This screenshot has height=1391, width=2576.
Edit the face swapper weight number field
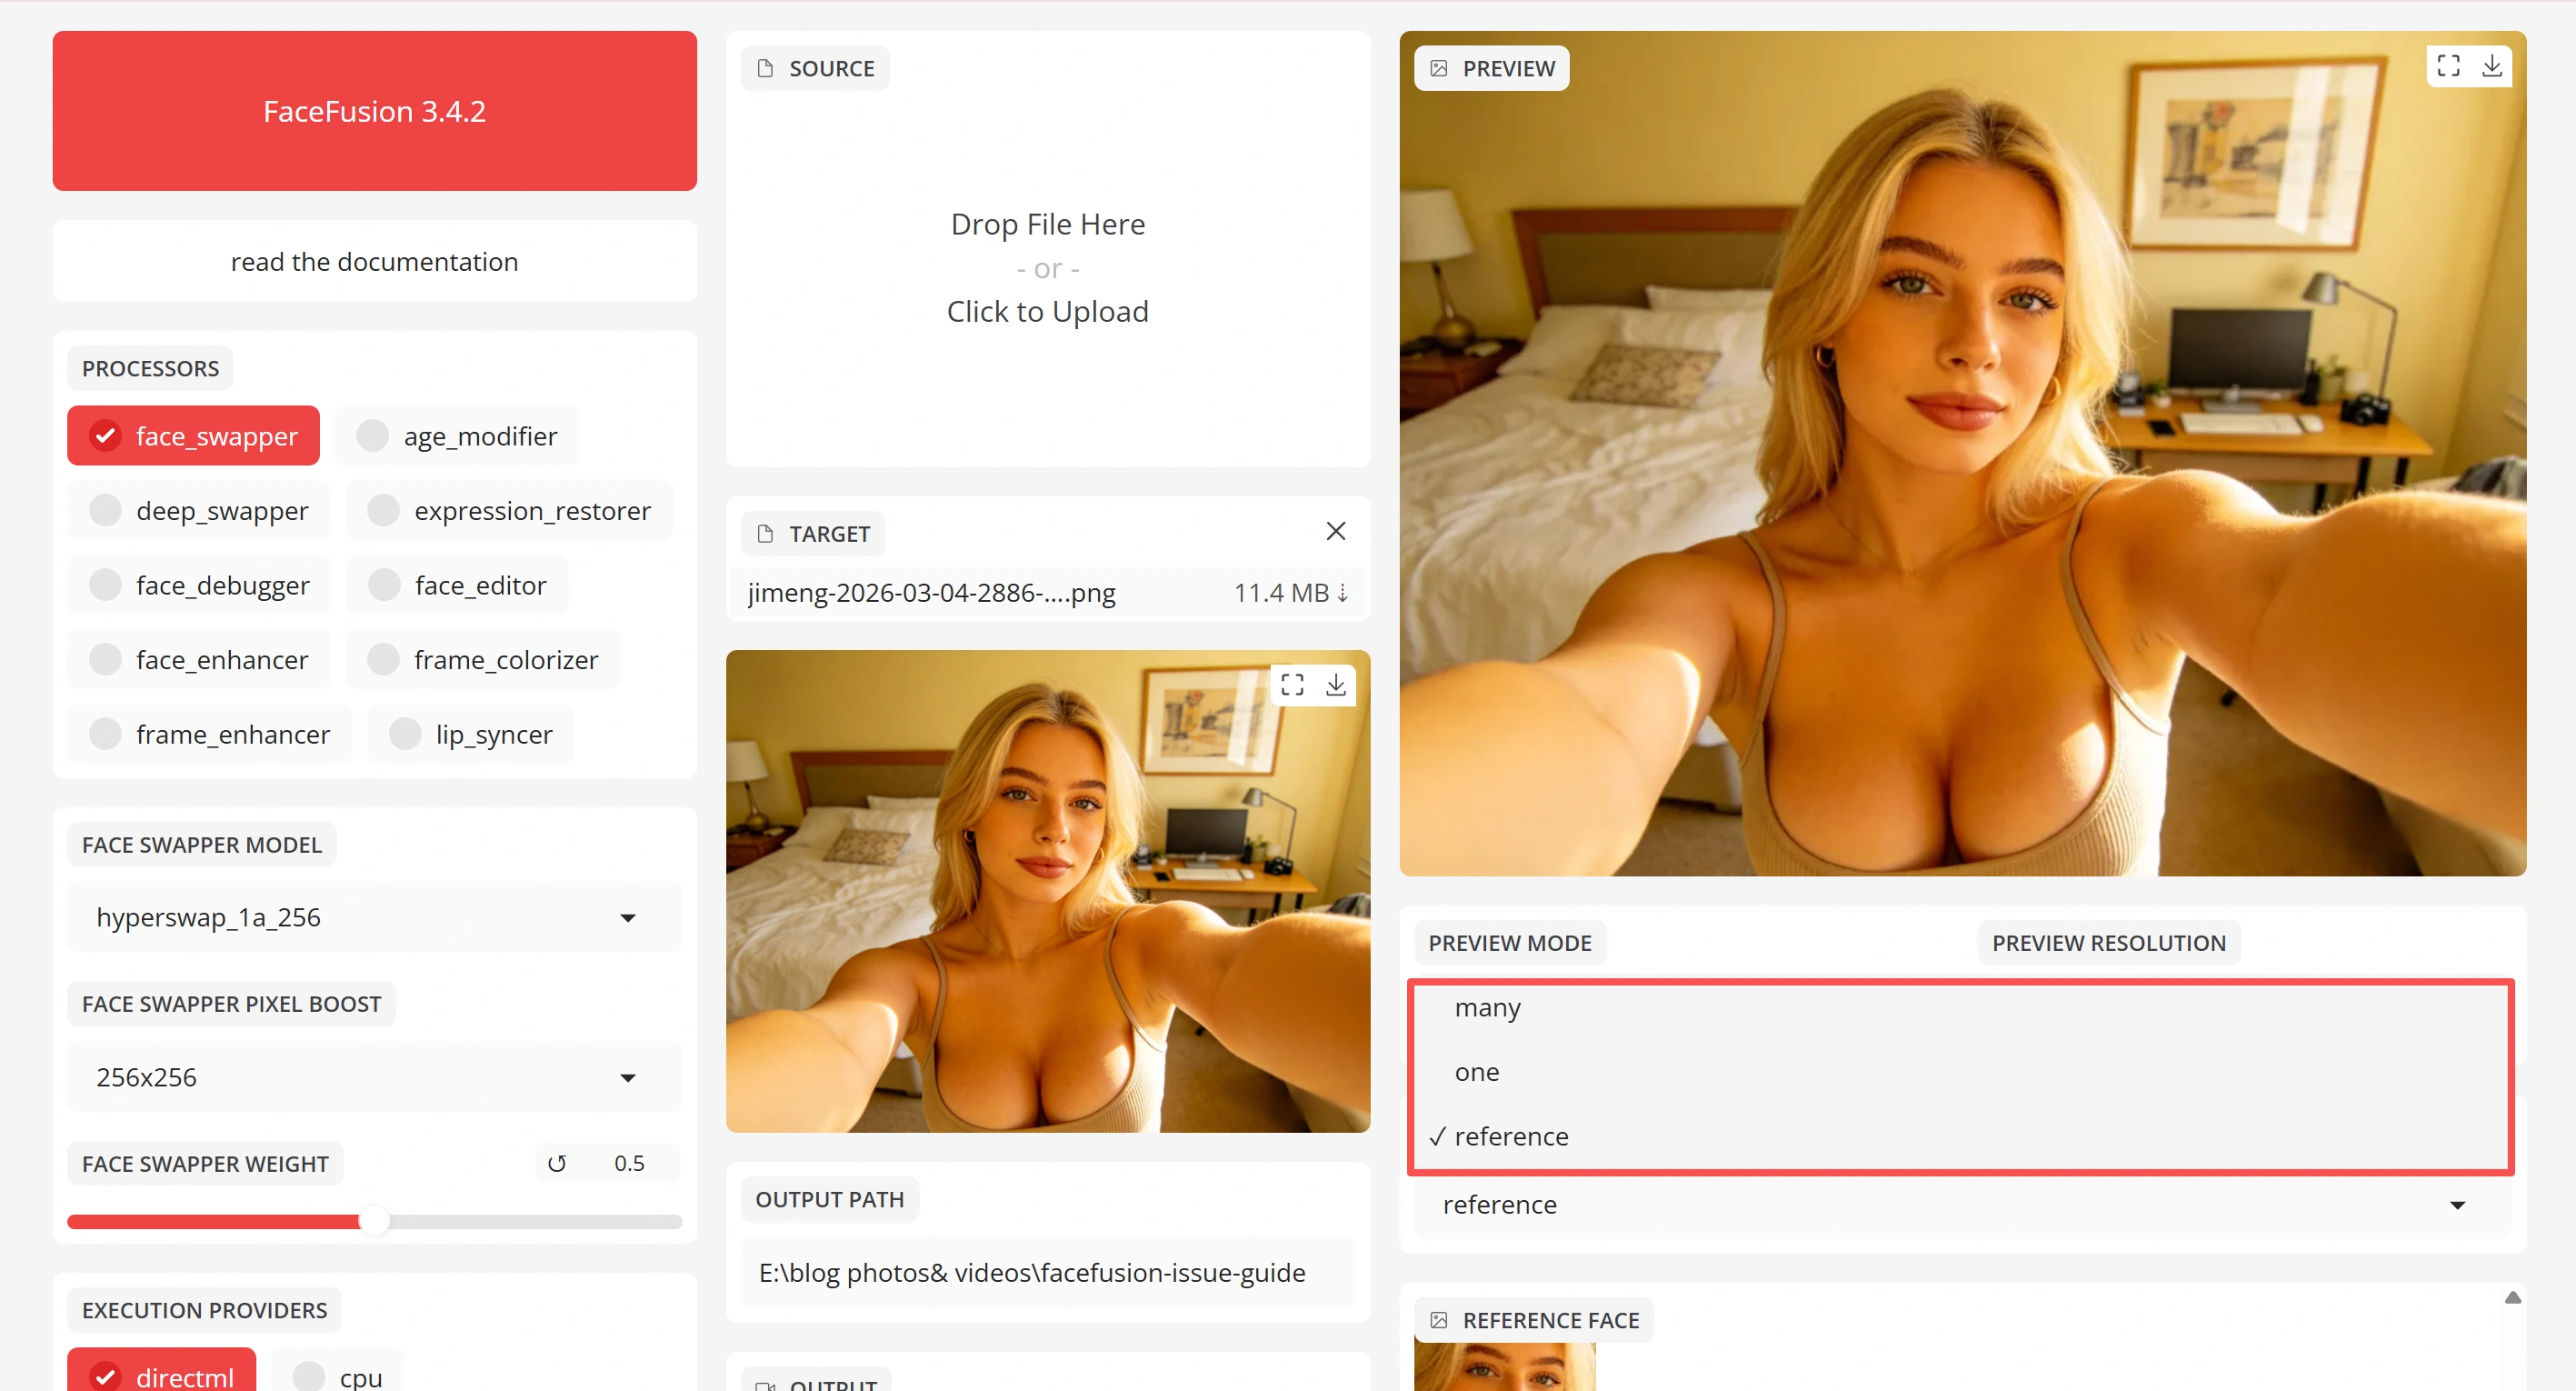click(630, 1163)
